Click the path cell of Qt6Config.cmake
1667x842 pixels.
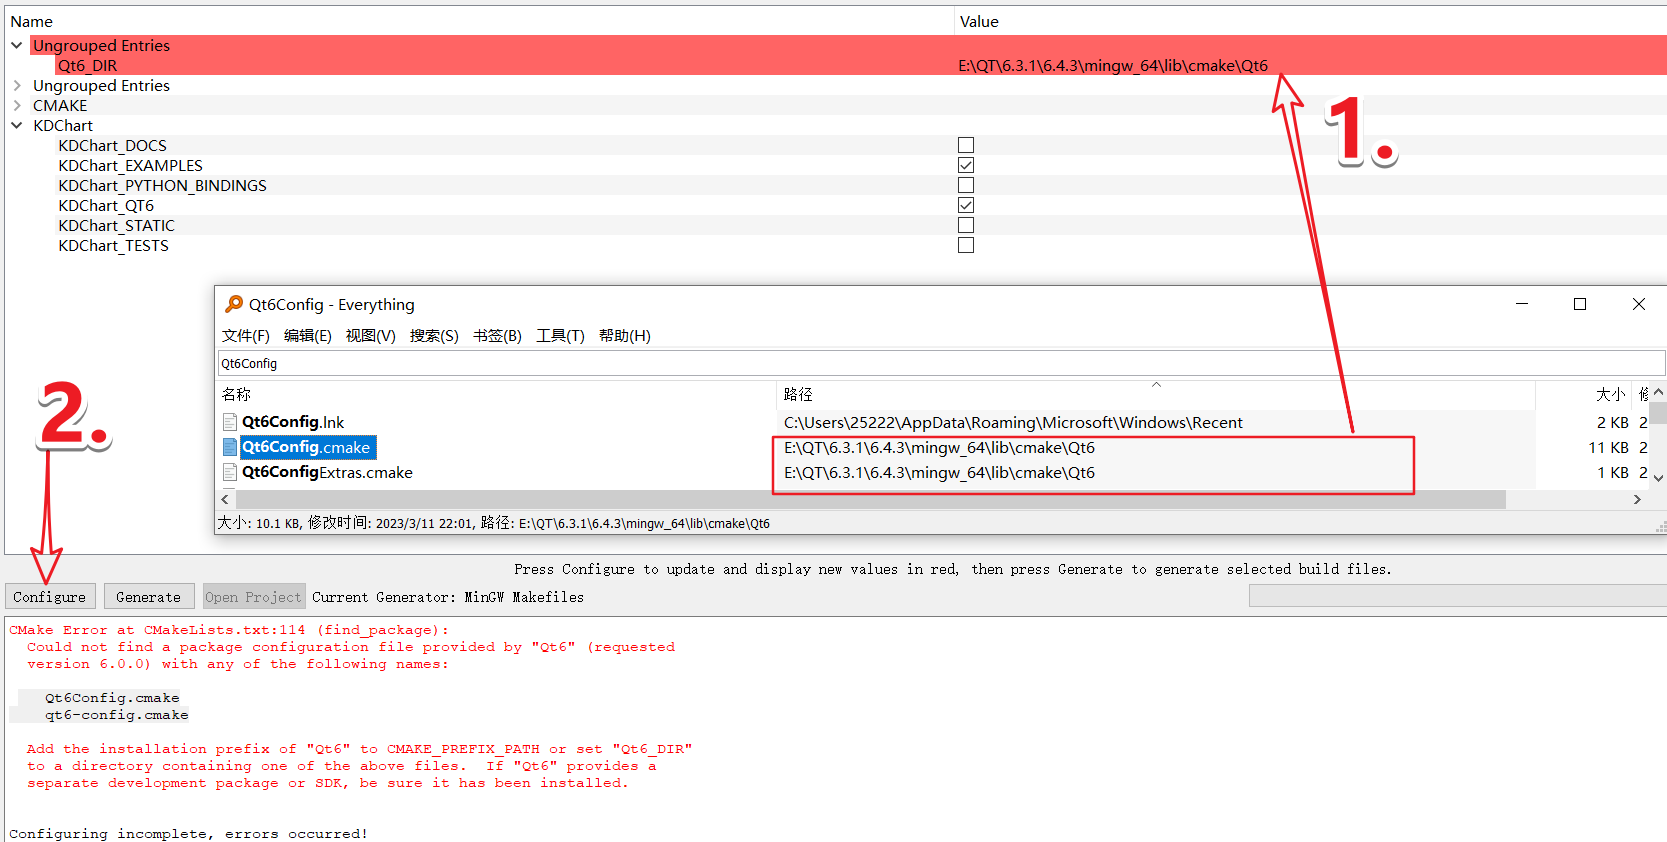click(x=939, y=447)
